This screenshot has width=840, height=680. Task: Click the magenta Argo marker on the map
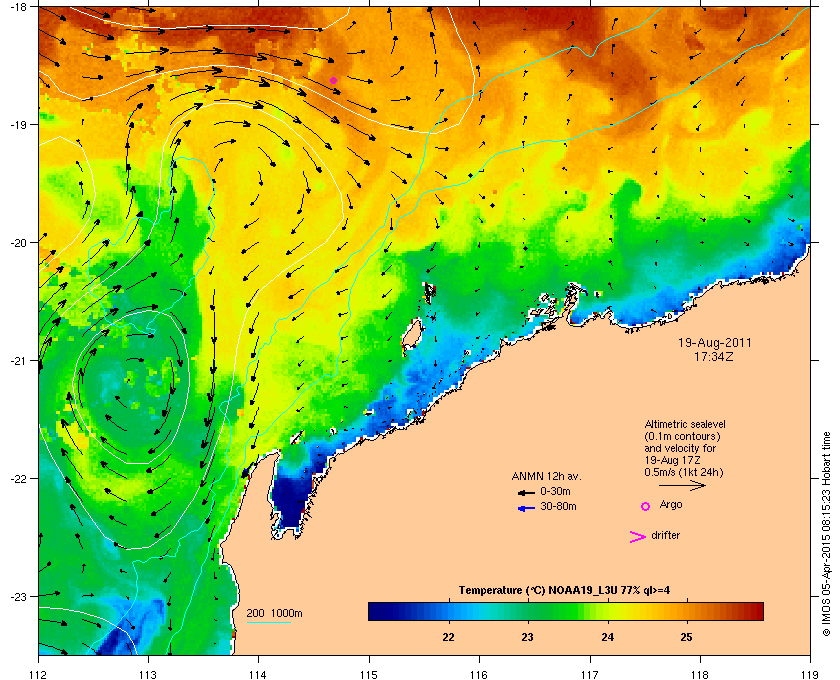coord(333,80)
